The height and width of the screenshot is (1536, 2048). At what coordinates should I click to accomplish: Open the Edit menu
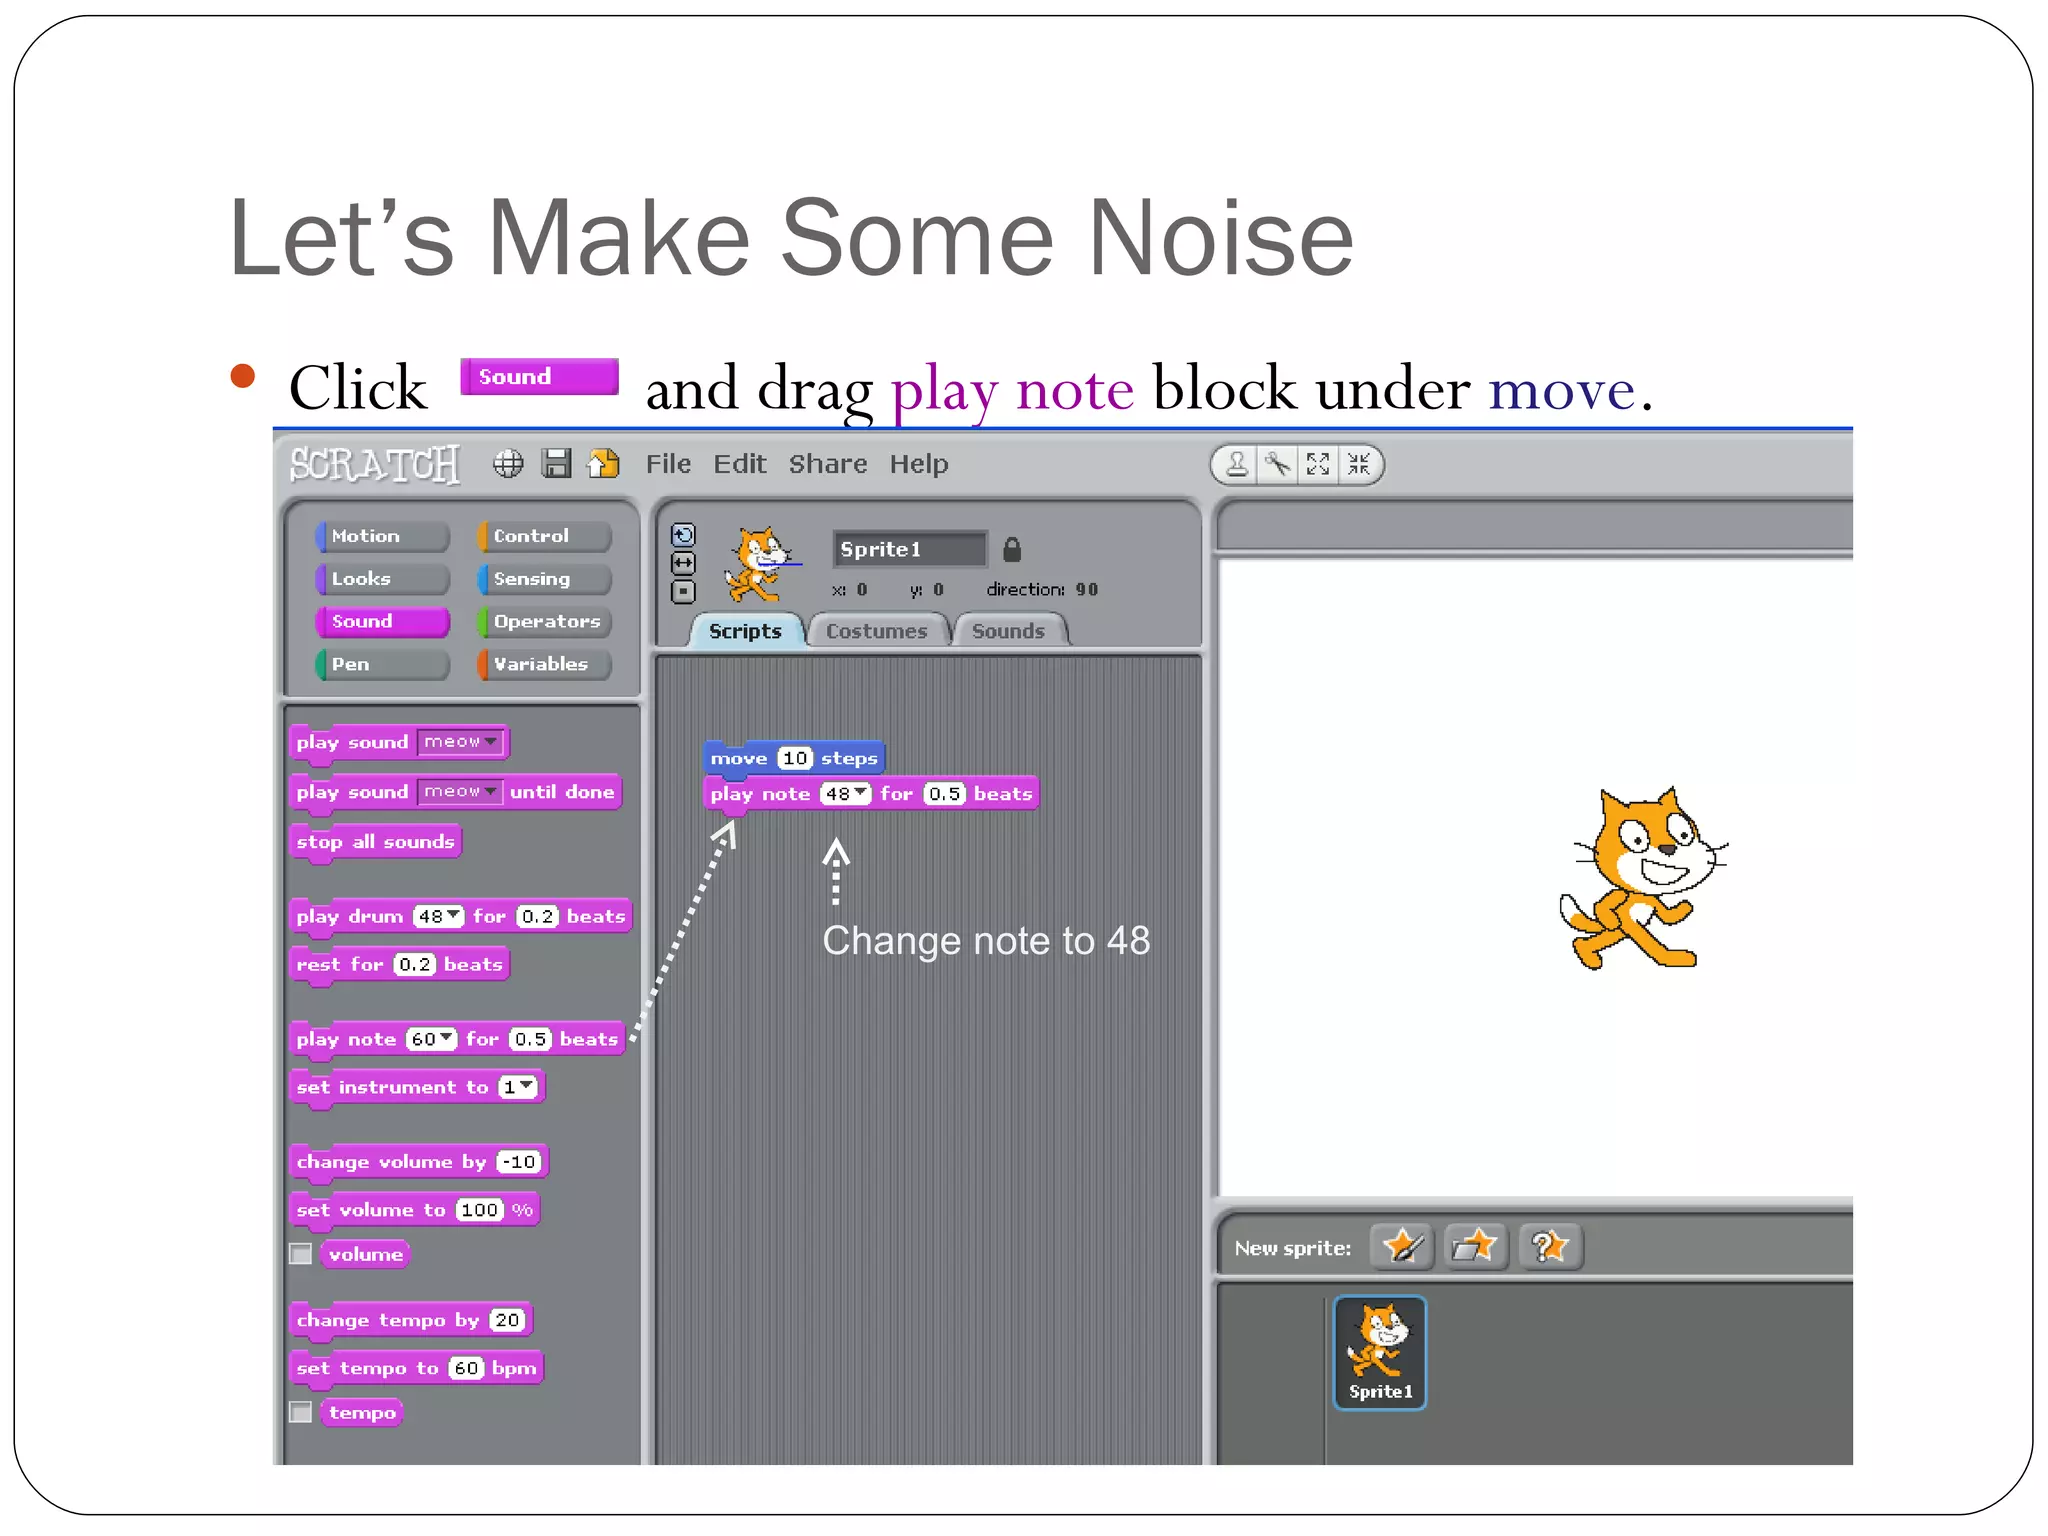(x=739, y=464)
